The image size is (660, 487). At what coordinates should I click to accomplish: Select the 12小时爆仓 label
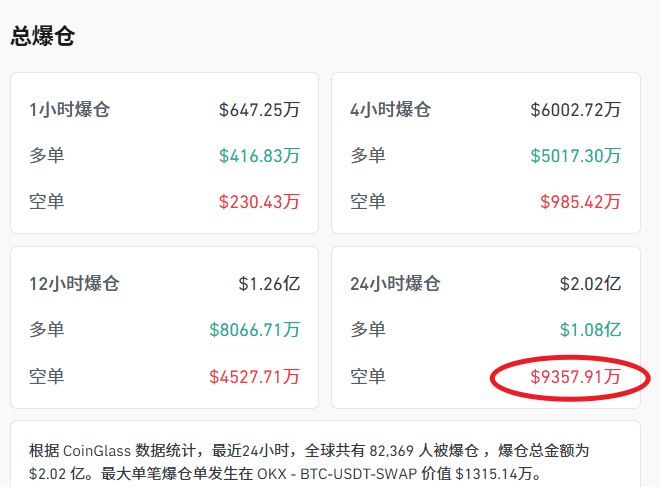click(74, 284)
